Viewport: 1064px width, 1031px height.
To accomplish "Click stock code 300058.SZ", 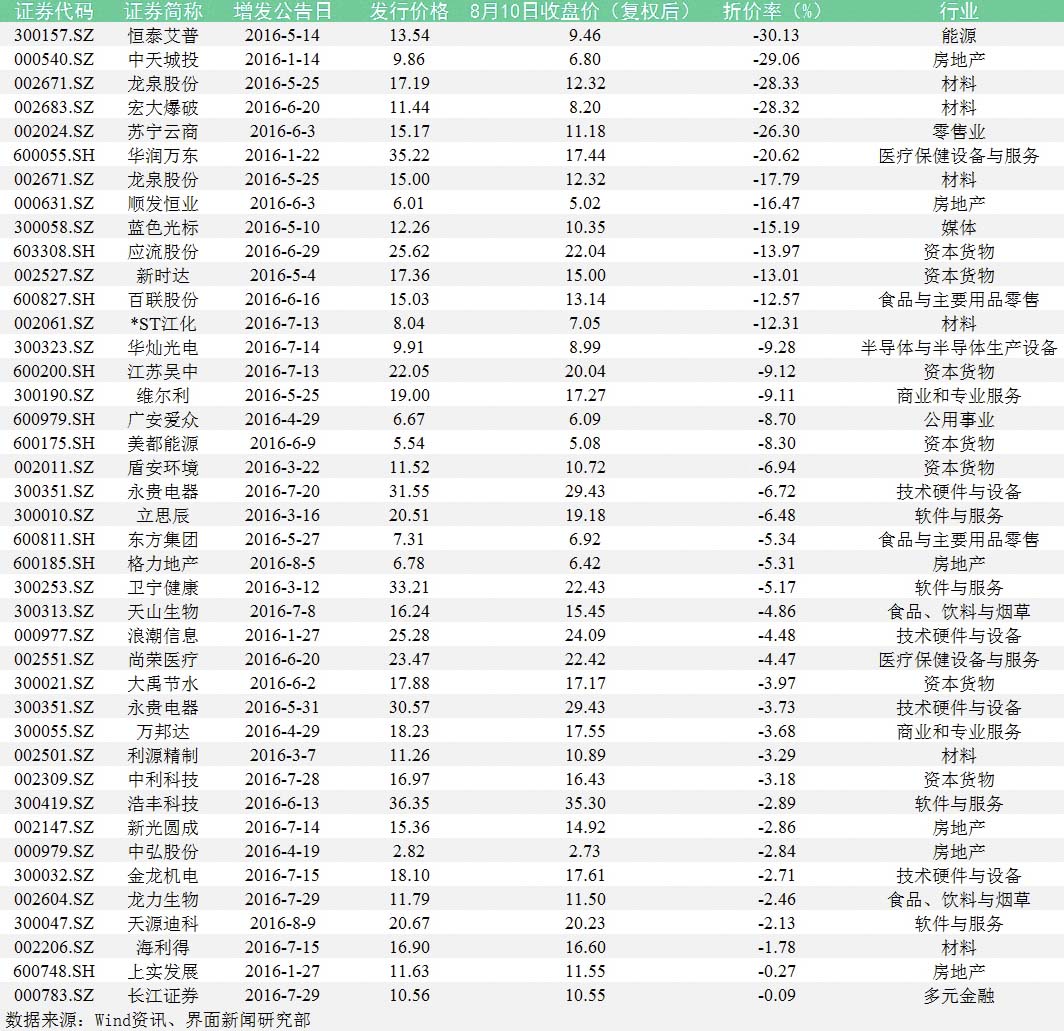I will point(54,227).
